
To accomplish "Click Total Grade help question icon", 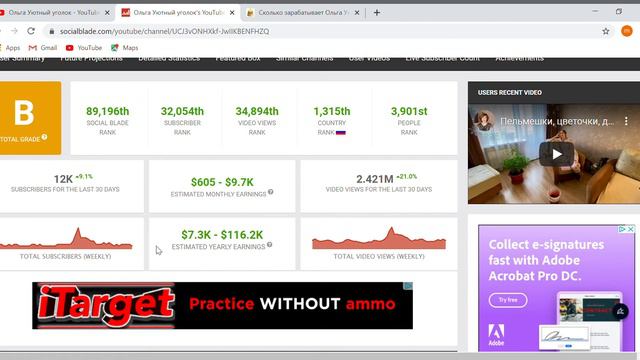I will (44, 137).
